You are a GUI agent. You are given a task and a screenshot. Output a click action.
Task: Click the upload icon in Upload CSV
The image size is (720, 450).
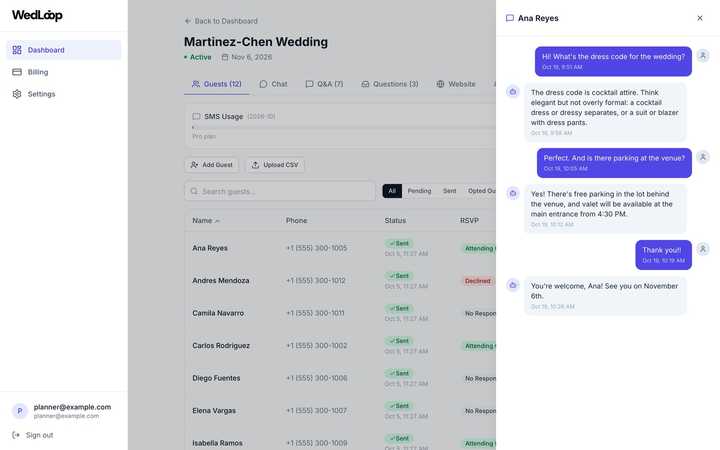(255, 165)
